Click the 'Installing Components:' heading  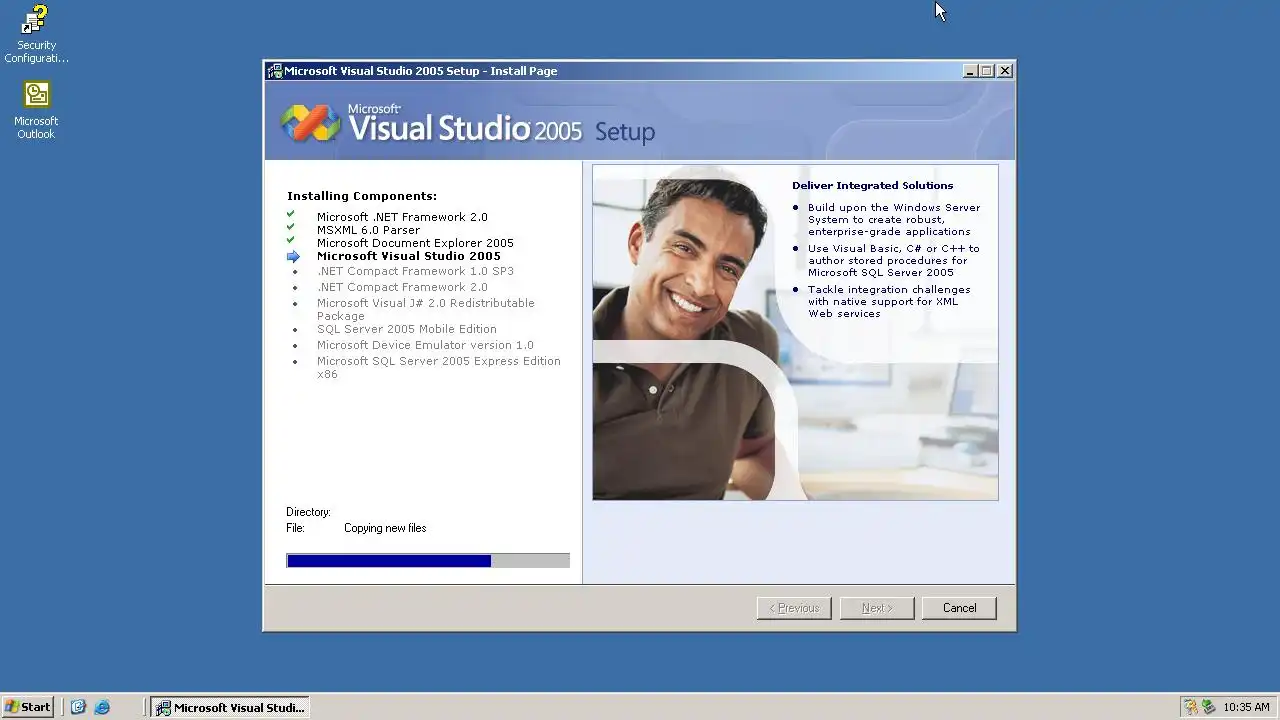coord(362,196)
